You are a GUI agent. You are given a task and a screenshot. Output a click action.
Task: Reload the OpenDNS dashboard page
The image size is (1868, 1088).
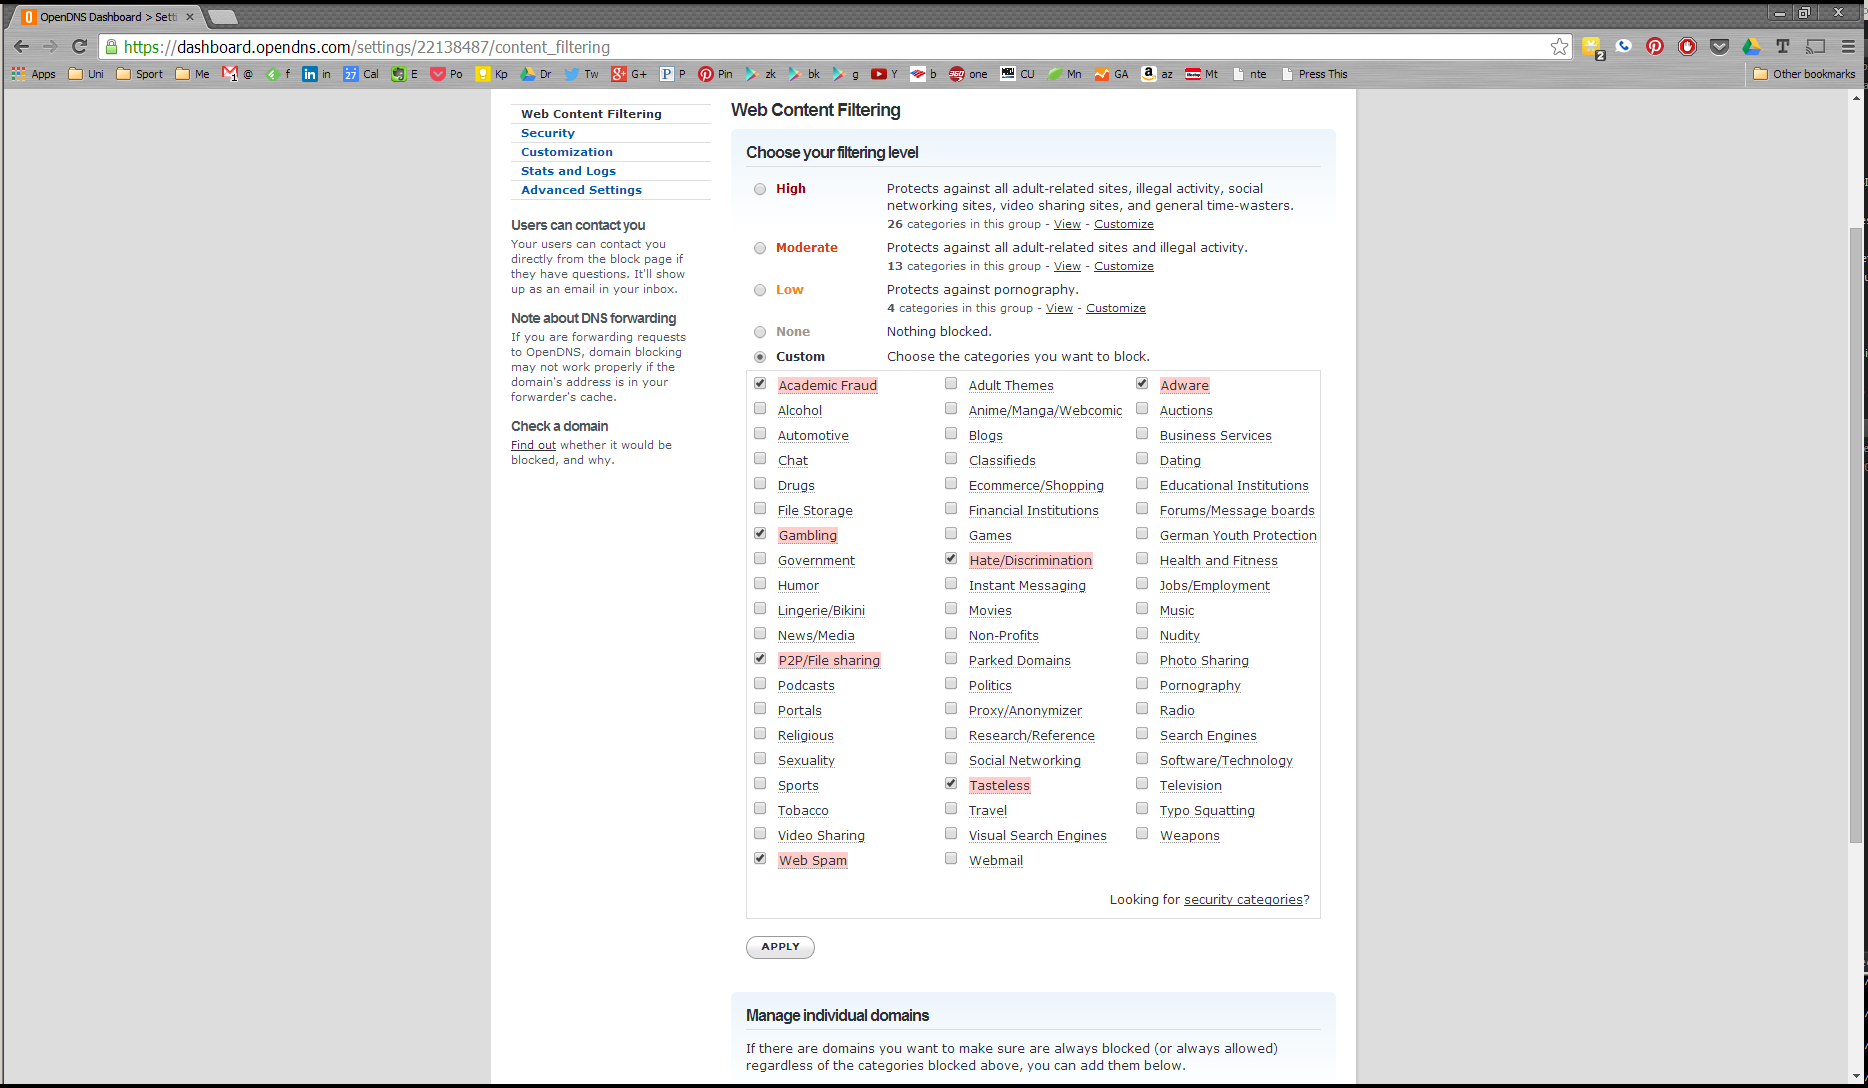click(80, 47)
